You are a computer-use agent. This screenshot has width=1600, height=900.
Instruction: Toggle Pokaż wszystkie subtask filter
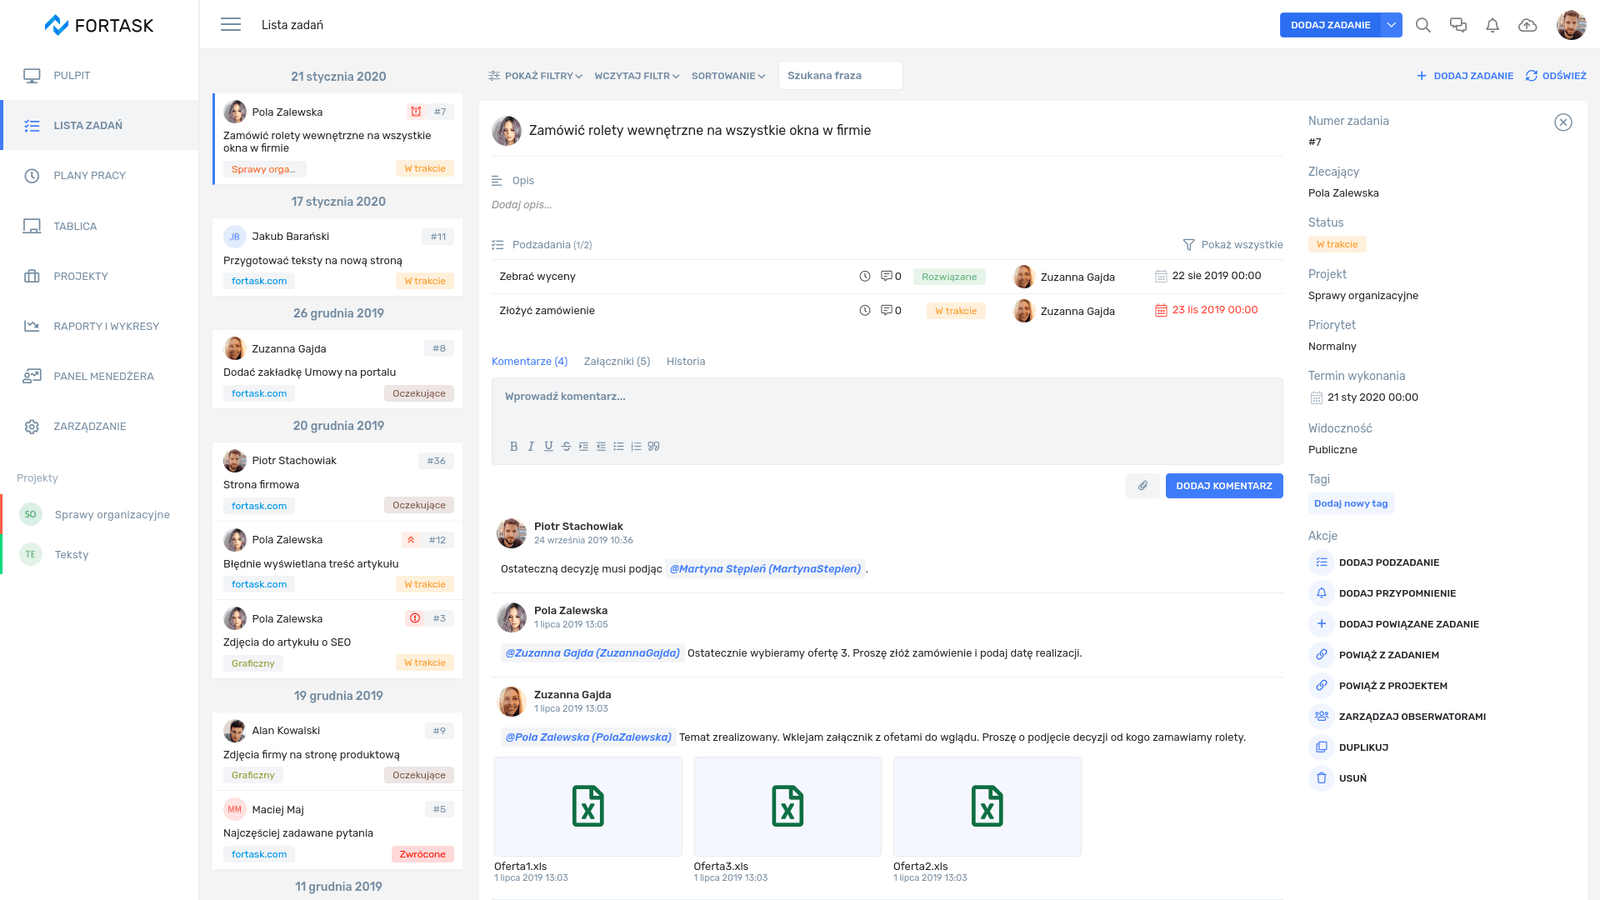(1232, 245)
